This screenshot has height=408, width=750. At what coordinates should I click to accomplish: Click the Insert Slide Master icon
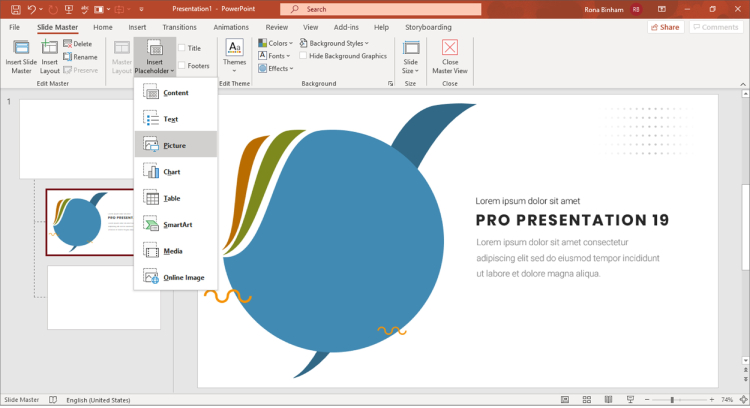(x=21, y=48)
